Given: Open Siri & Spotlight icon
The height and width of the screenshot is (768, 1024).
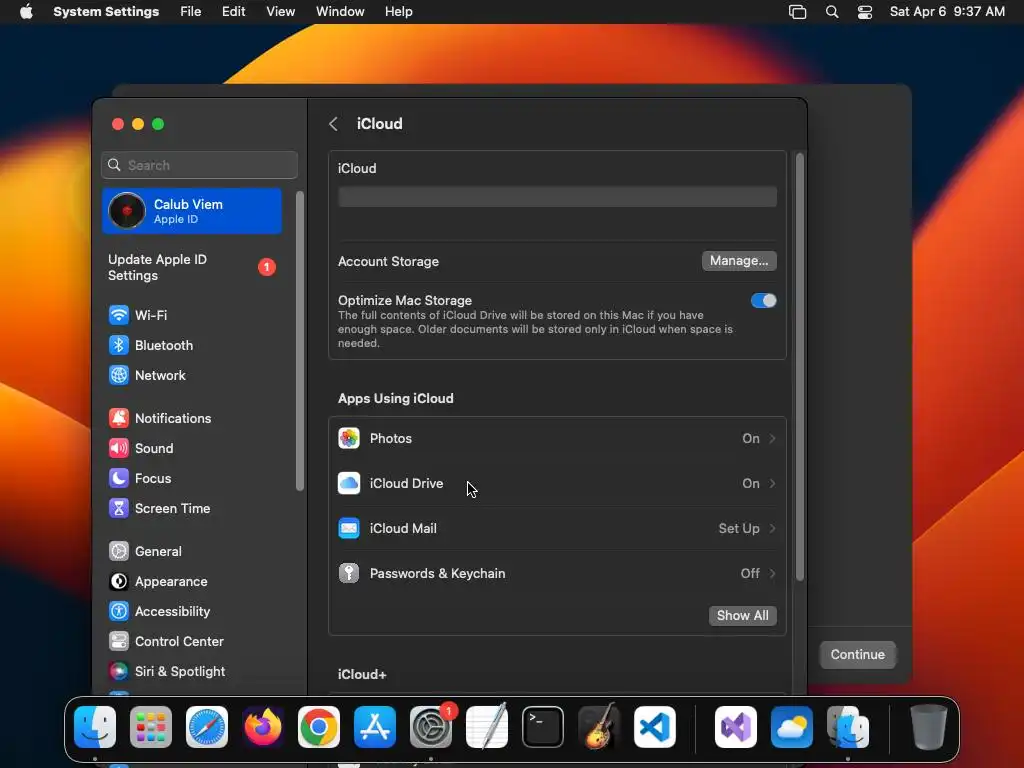Looking at the screenshot, I should (119, 671).
